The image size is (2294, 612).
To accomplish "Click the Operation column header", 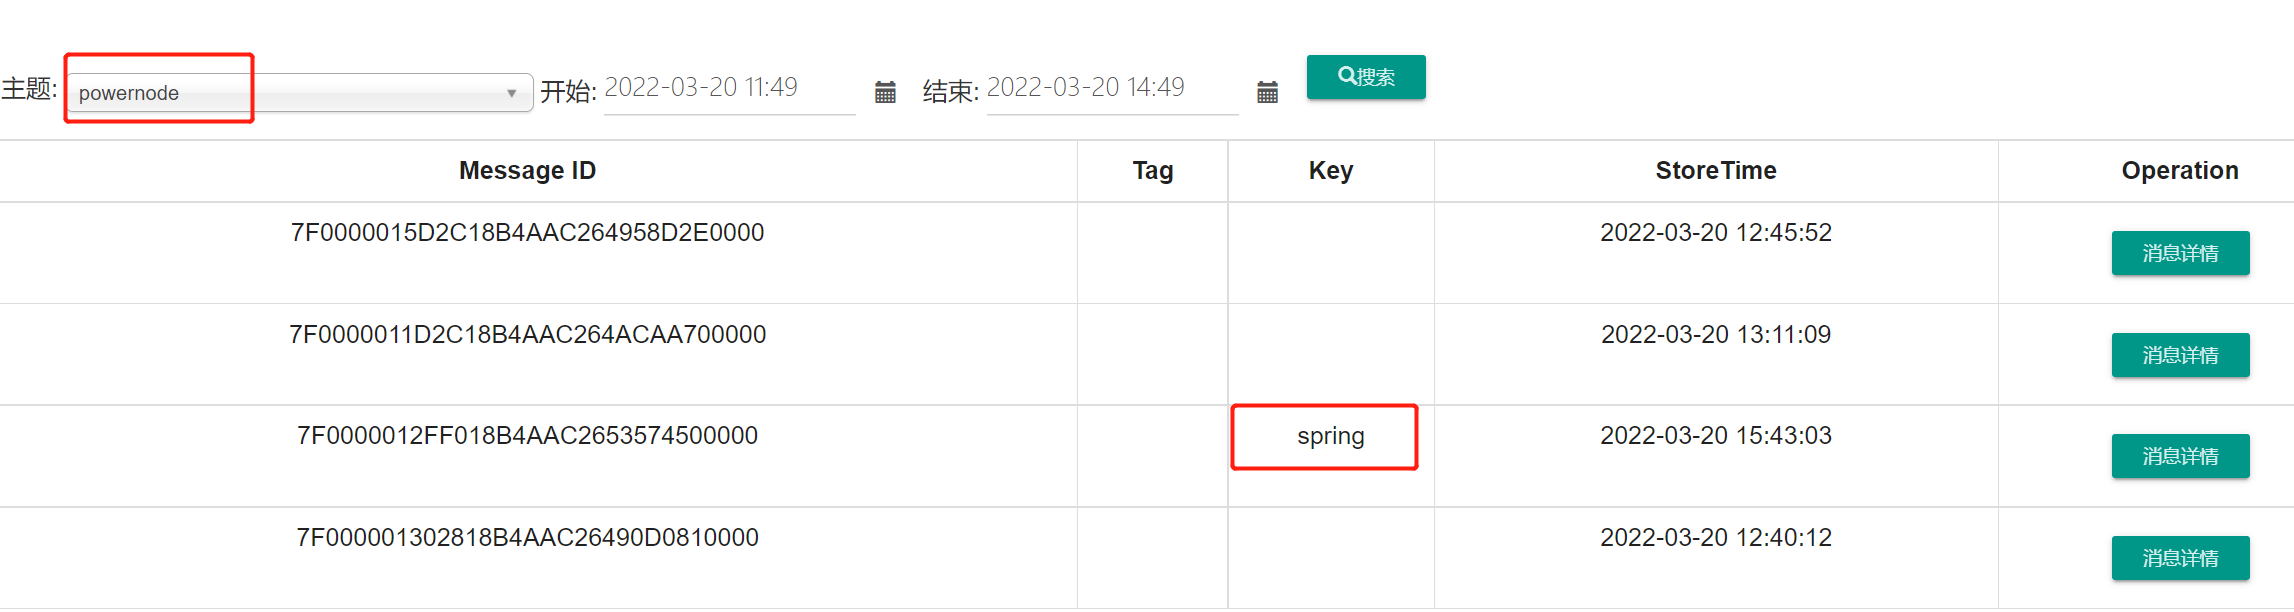I will [x=2179, y=171].
